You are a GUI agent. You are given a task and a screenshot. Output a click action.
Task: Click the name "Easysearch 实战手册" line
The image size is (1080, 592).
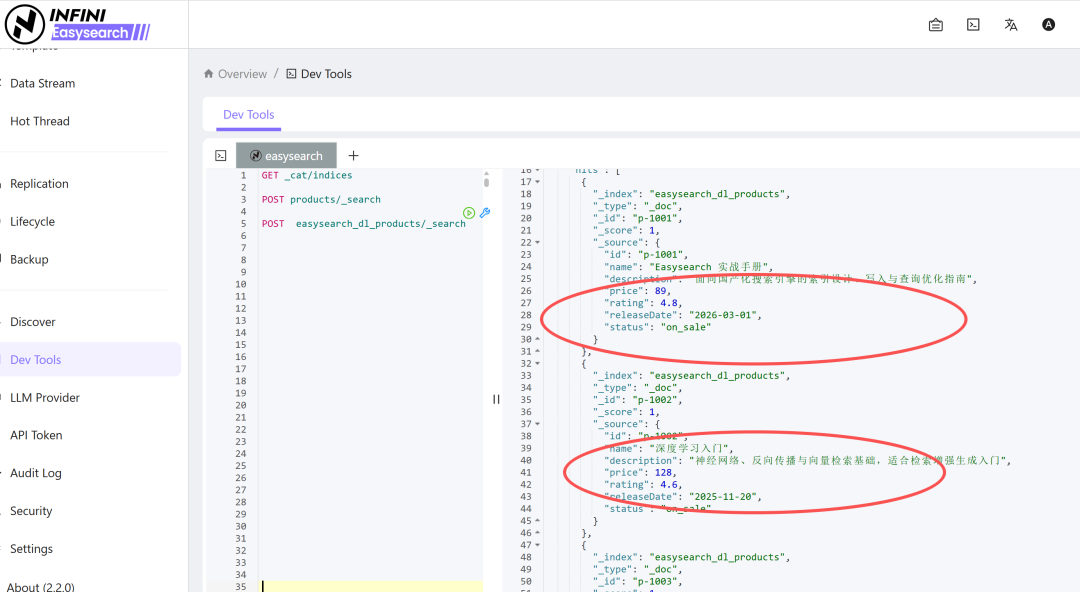[688, 267]
